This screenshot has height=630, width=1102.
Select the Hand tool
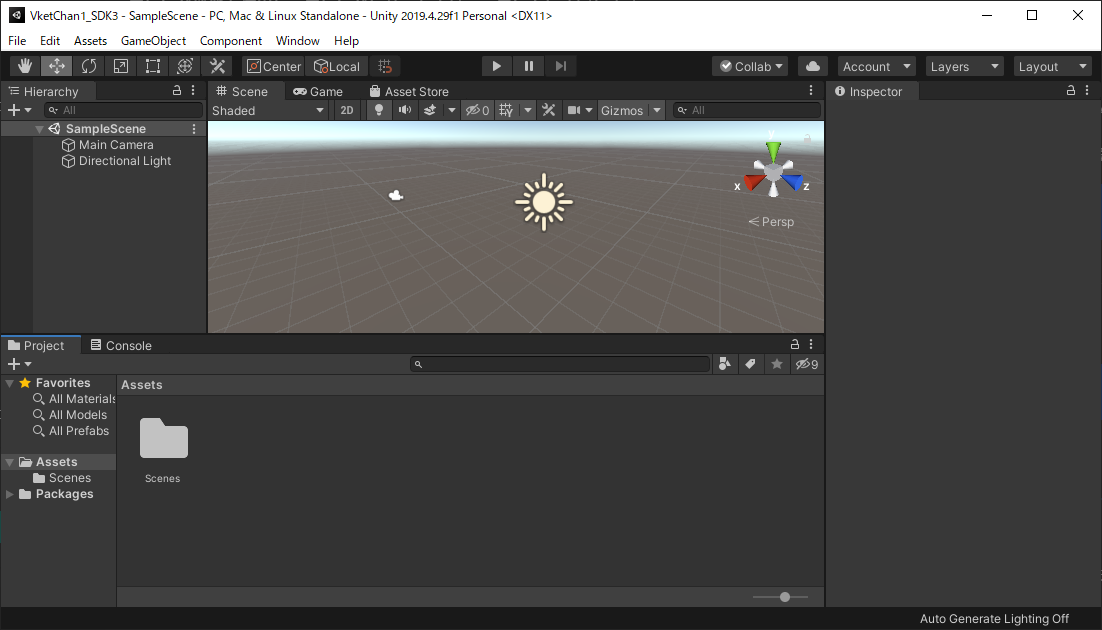[24, 65]
